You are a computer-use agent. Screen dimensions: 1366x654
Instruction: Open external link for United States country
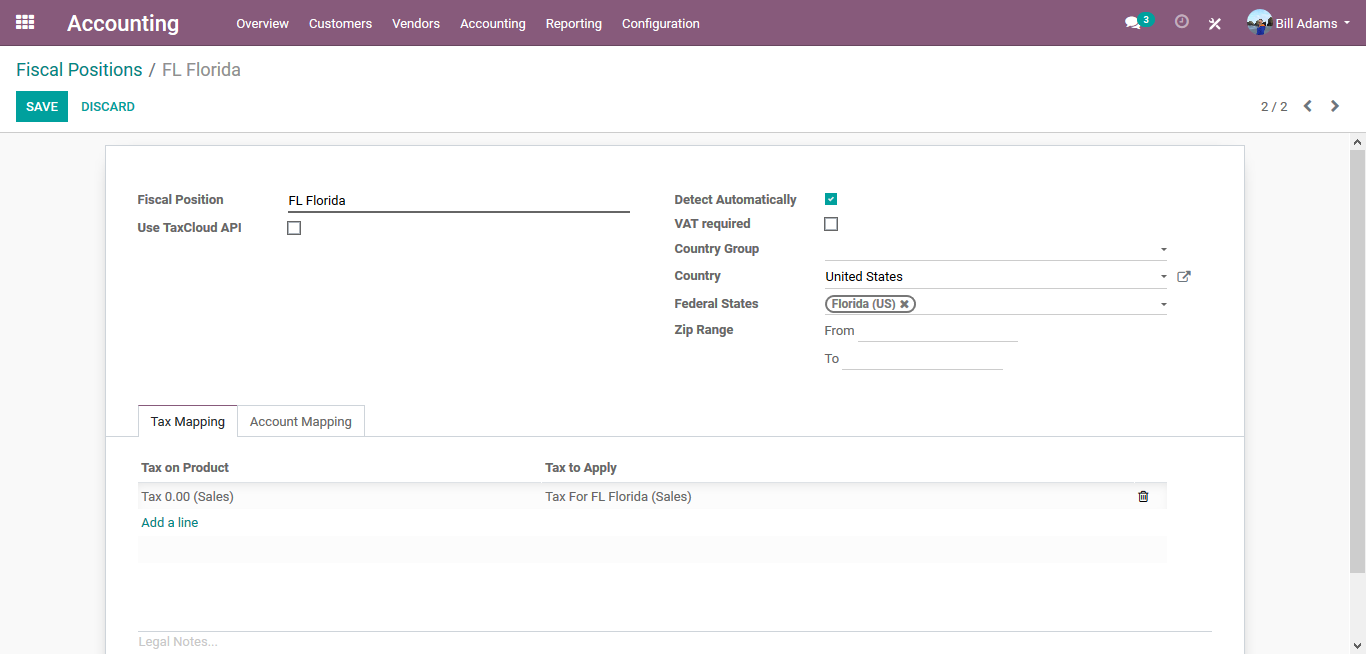1184,277
